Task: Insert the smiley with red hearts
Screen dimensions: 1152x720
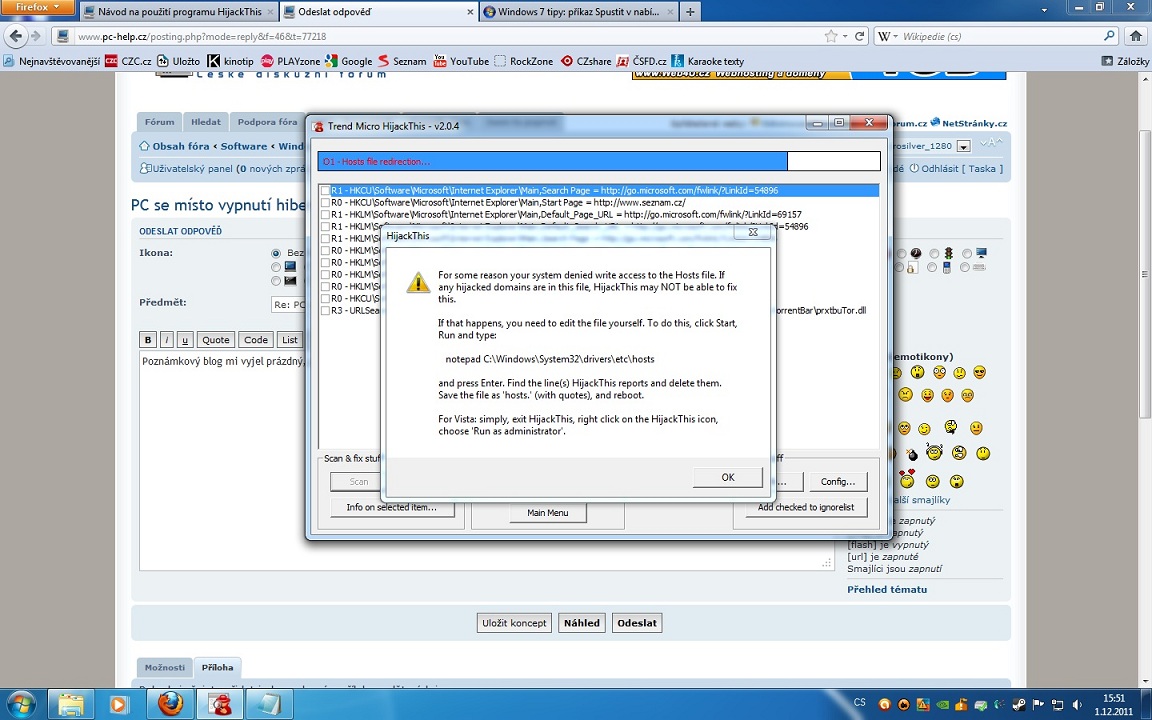Action: (x=907, y=479)
